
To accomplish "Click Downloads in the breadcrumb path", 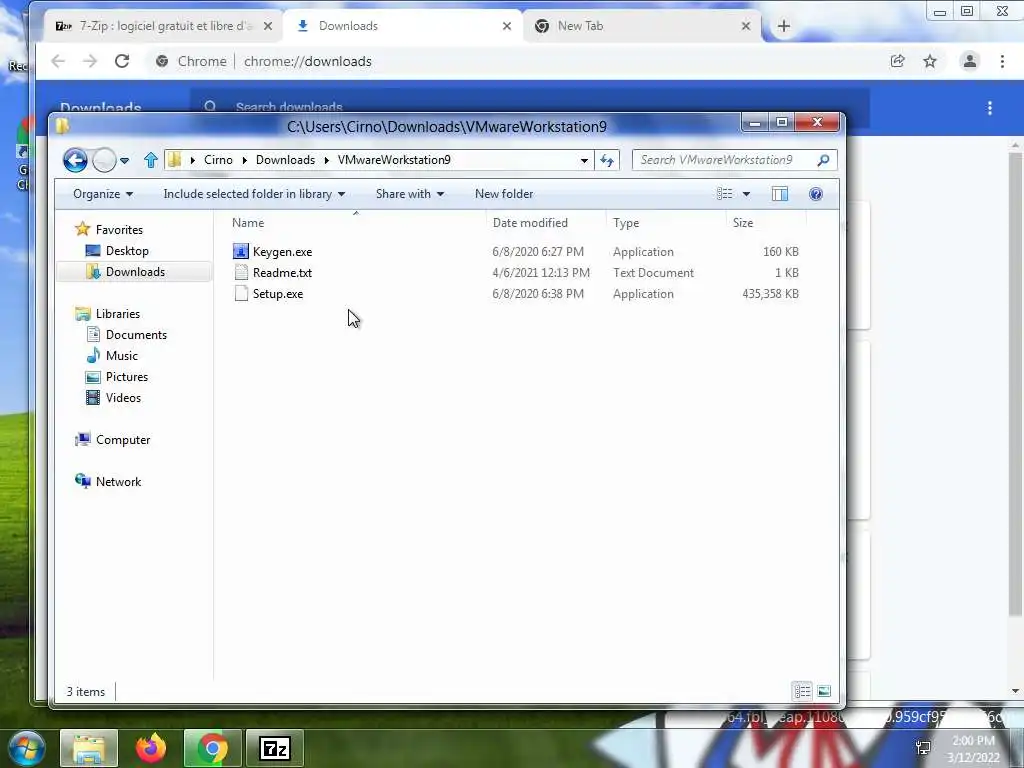I will (x=285, y=160).
